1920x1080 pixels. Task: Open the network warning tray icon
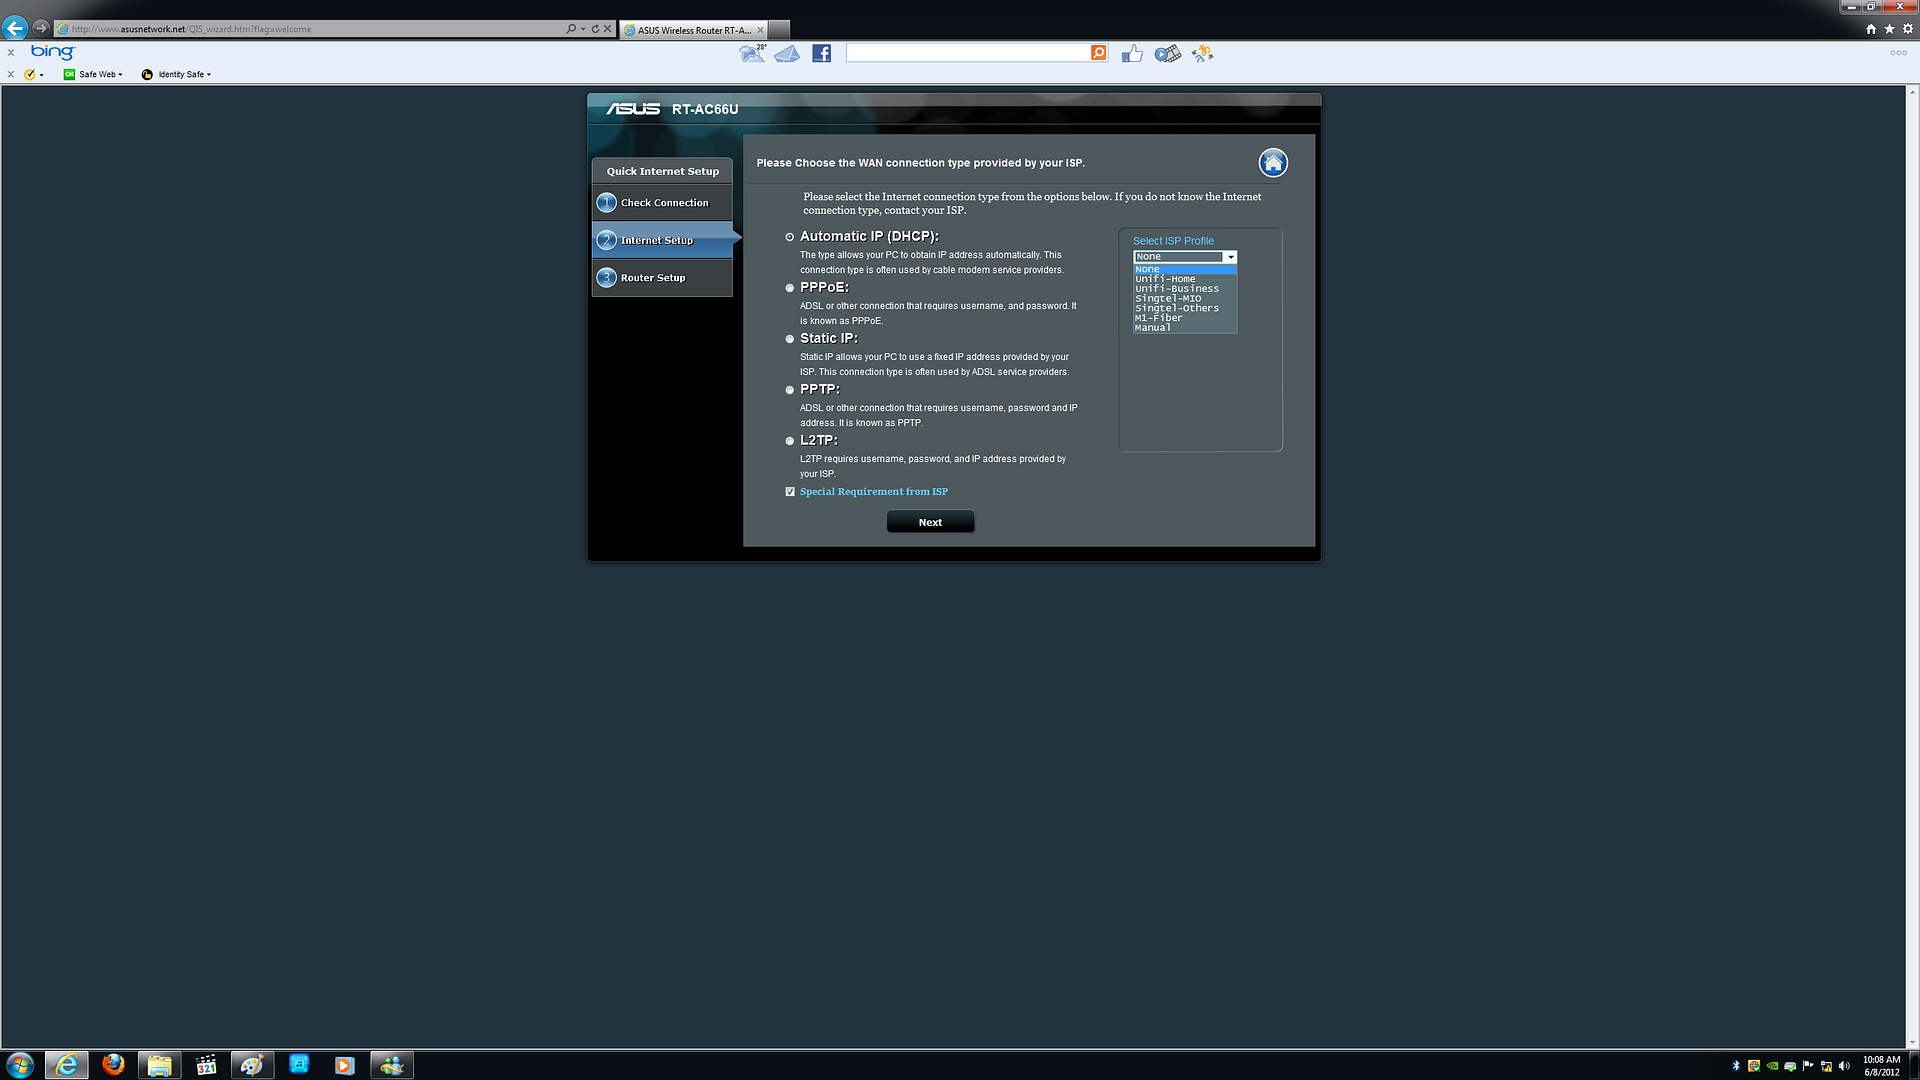(x=1826, y=1066)
